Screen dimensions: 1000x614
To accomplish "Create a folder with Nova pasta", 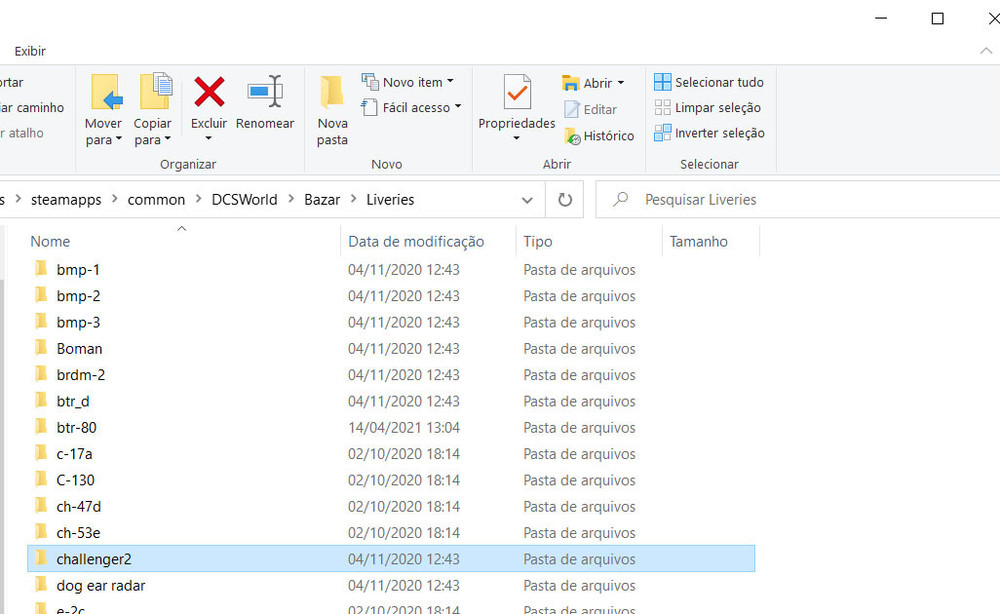I will pos(332,111).
